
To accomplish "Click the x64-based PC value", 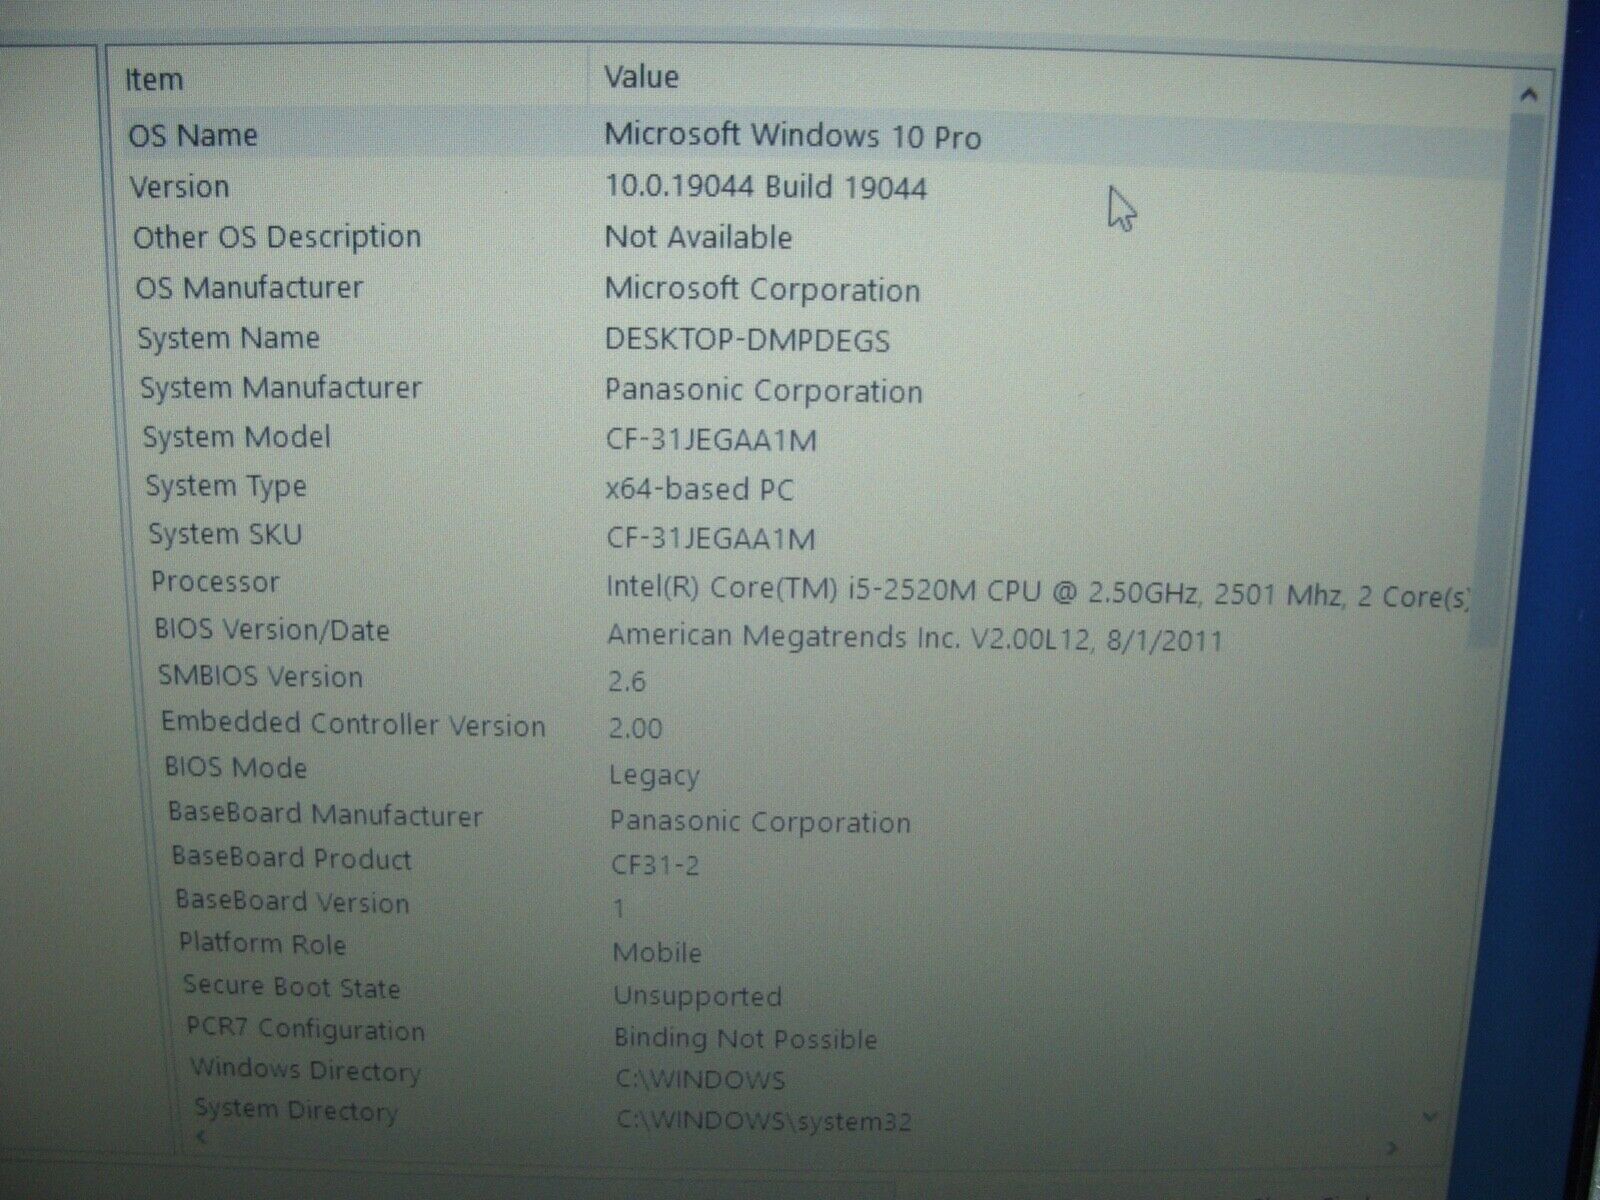I will (x=700, y=489).
